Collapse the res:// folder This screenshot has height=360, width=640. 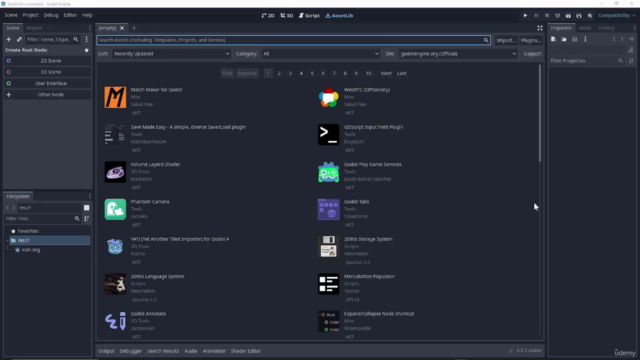click(7, 240)
